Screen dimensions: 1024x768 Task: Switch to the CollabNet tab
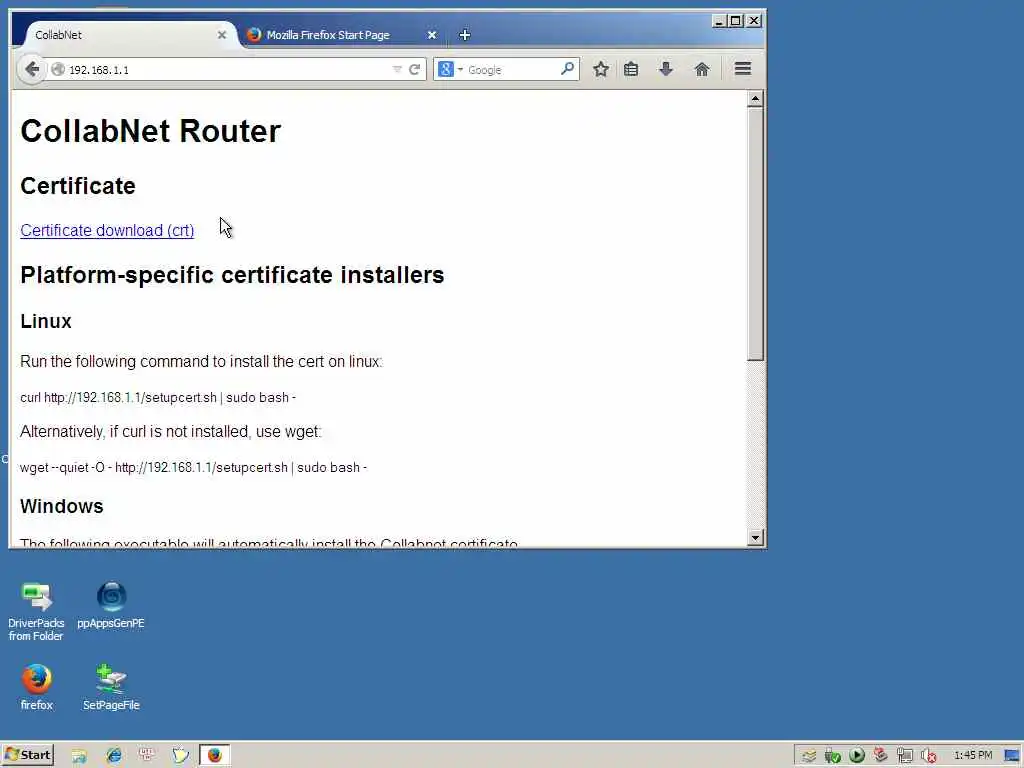(124, 35)
